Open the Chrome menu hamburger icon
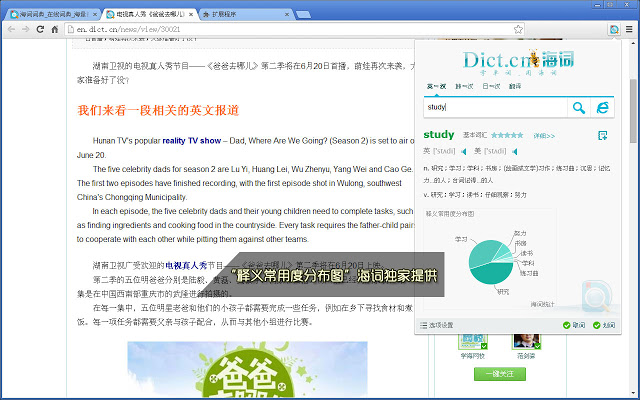Viewport: 640px width, 400px height. pos(629,29)
